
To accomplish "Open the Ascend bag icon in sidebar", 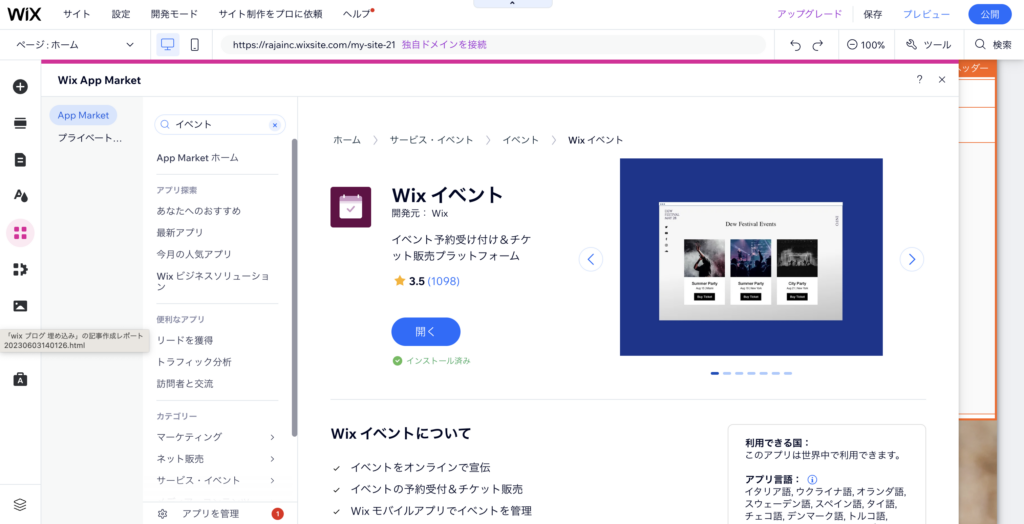I will 20,379.
